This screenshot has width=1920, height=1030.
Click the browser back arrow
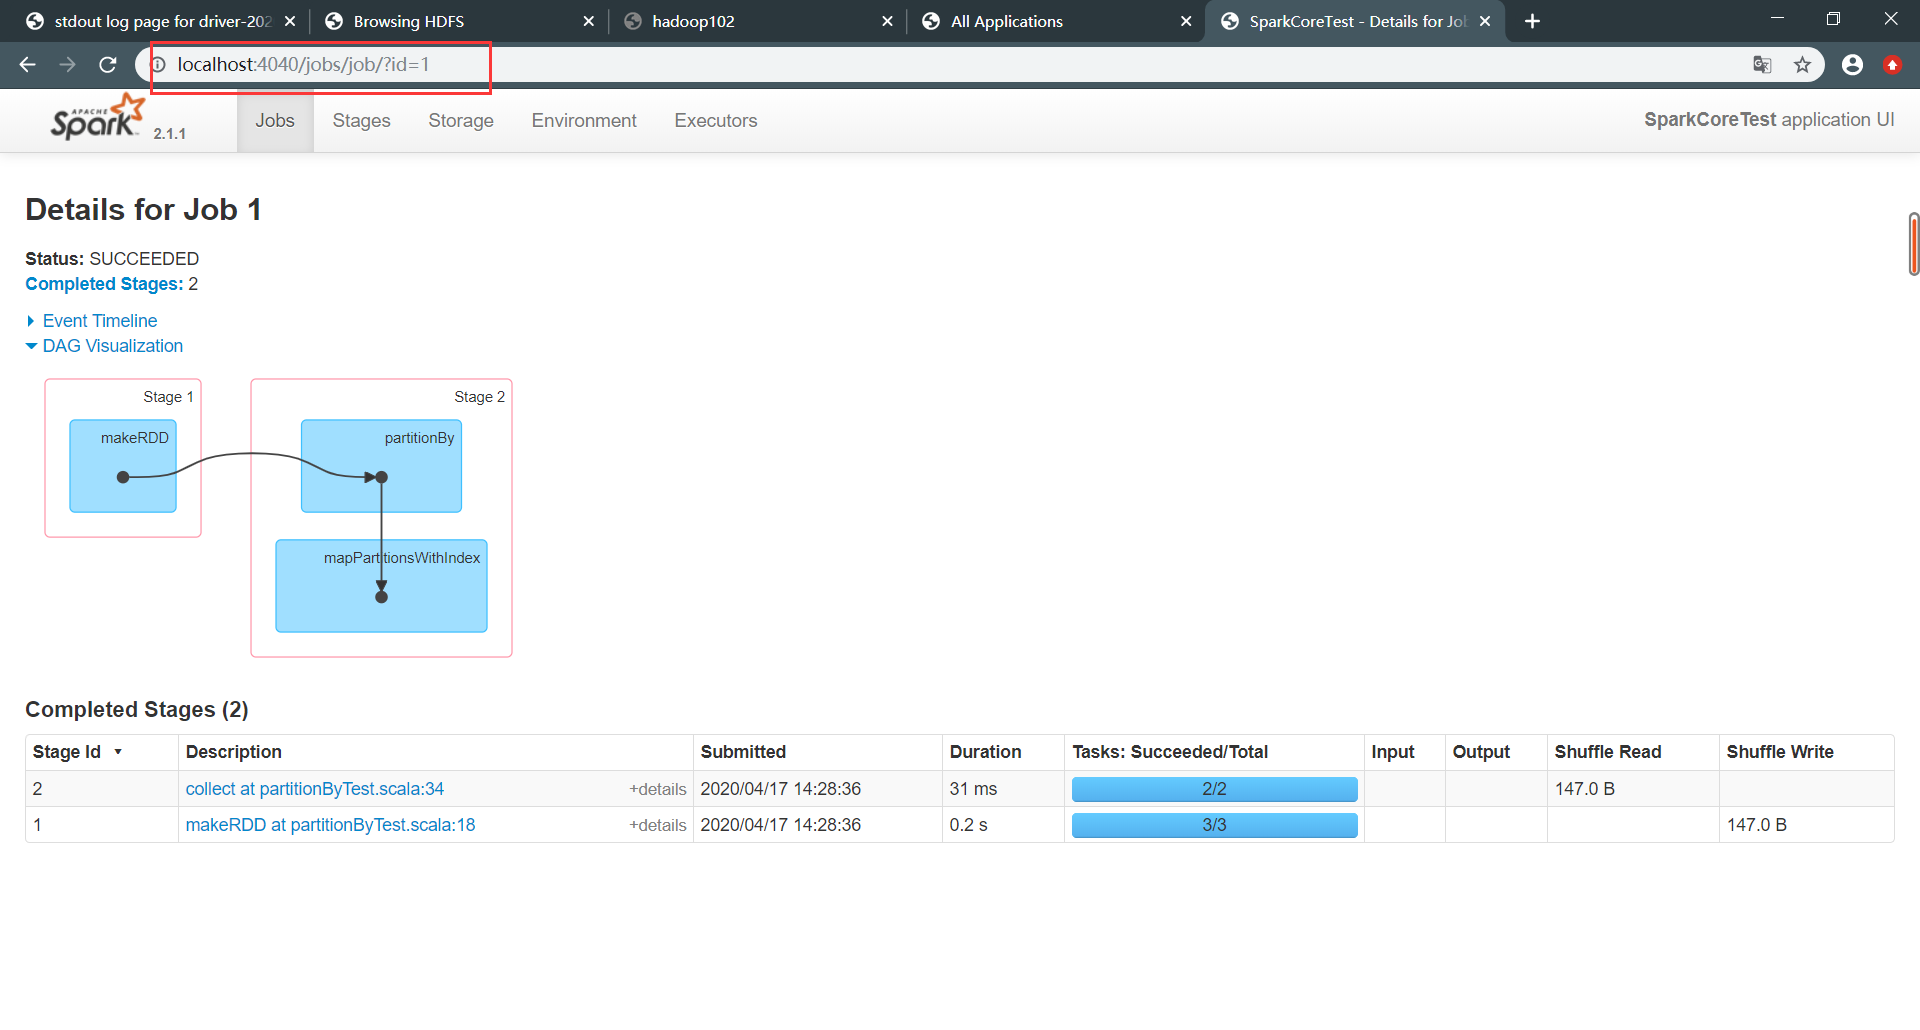26,64
